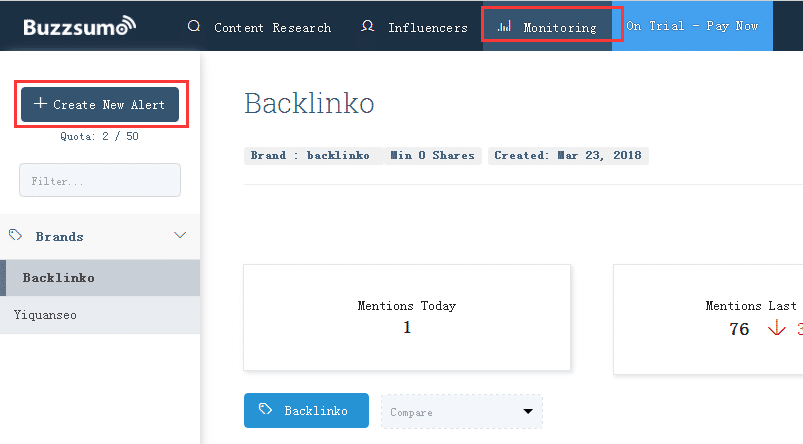
Task: Click the Brands tag icon in sidebar
Action: (x=15, y=235)
